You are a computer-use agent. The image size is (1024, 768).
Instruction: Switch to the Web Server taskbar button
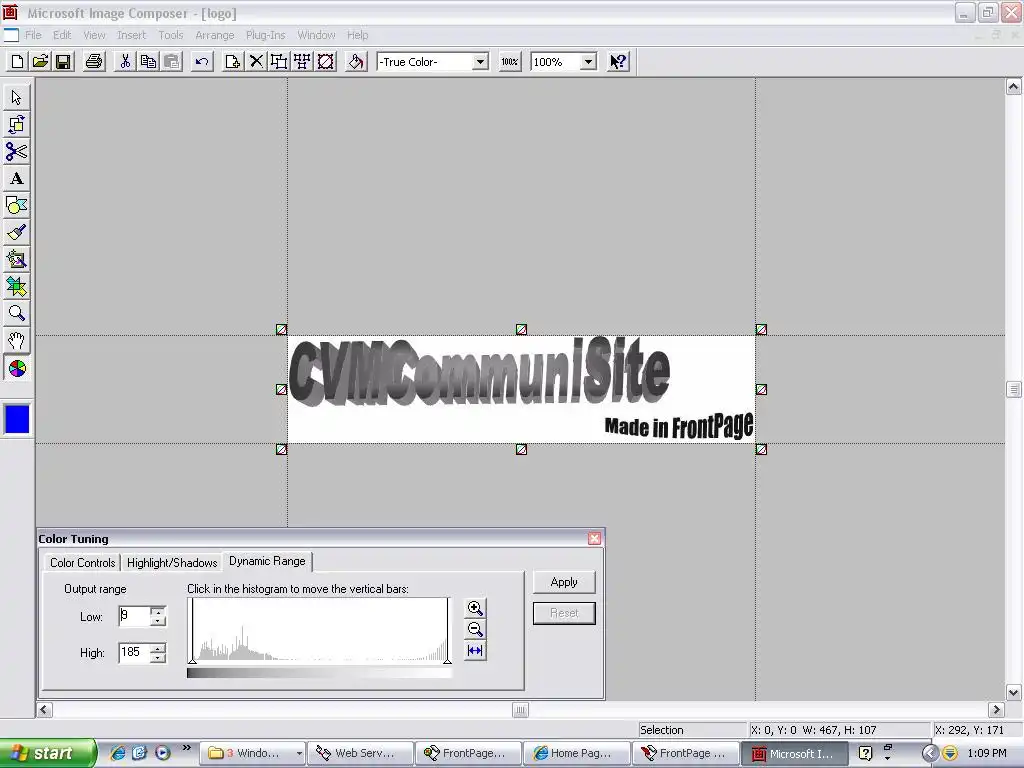click(x=360, y=753)
